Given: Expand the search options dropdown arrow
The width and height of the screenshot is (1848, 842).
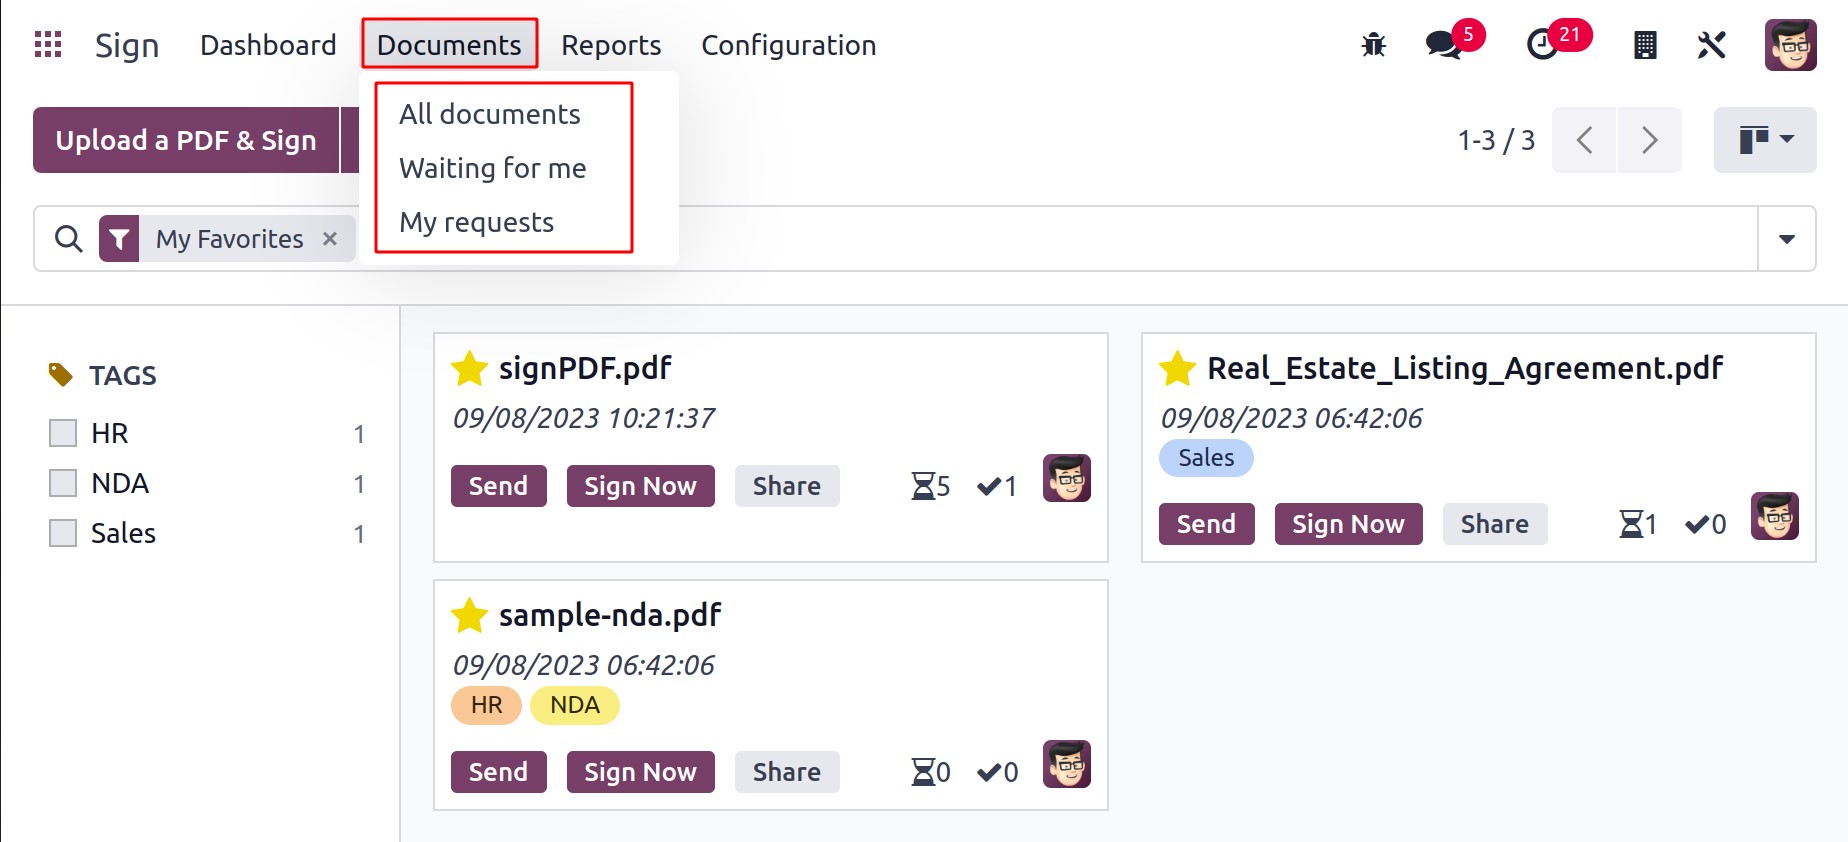Looking at the screenshot, I should tap(1787, 239).
